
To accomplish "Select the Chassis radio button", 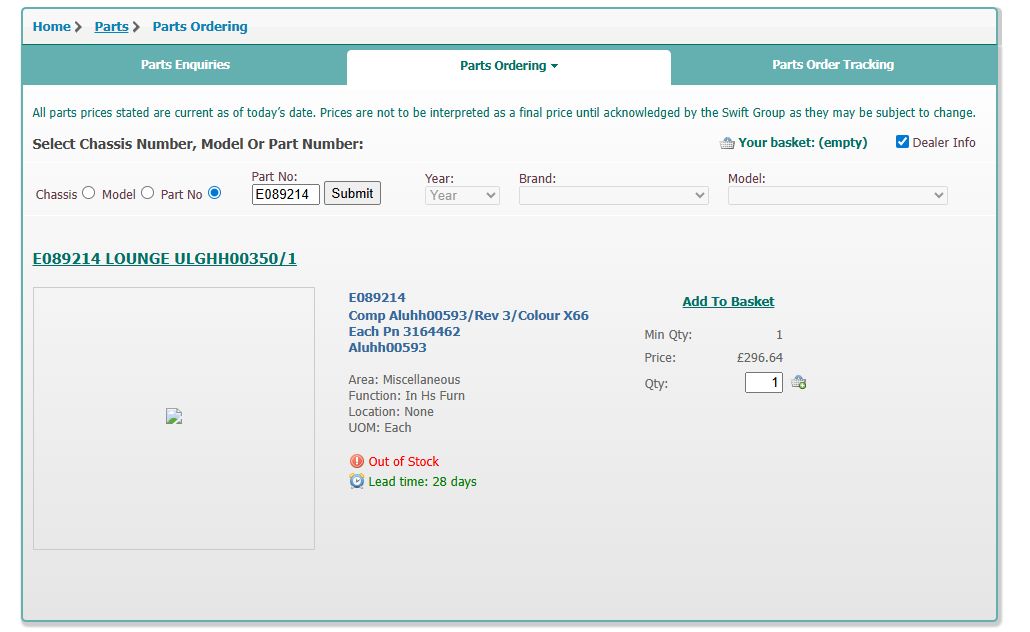I will coord(89,193).
